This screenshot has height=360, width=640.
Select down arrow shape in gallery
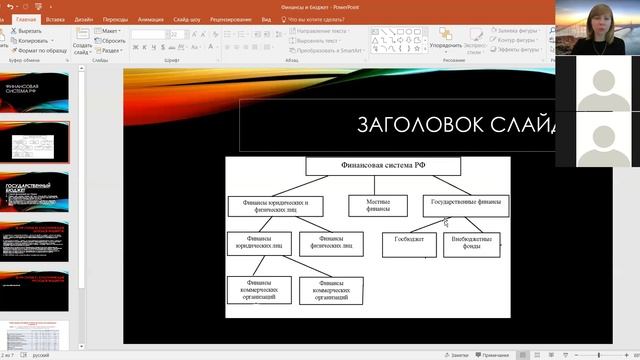point(409,40)
